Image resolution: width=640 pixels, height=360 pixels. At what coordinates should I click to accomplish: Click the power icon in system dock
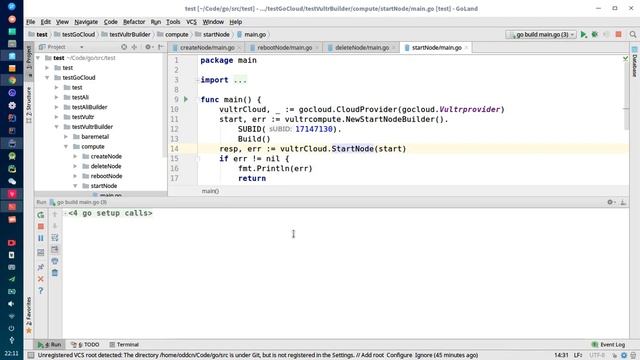[x=11, y=328]
